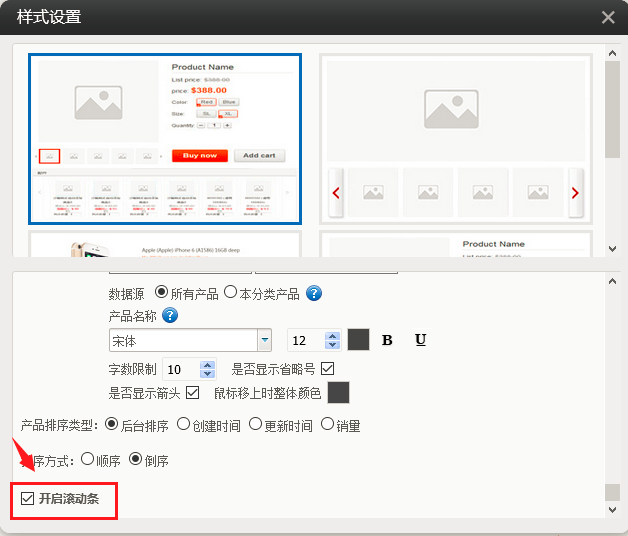Click the help icon next to 本分类产品

pyautogui.click(x=314, y=293)
